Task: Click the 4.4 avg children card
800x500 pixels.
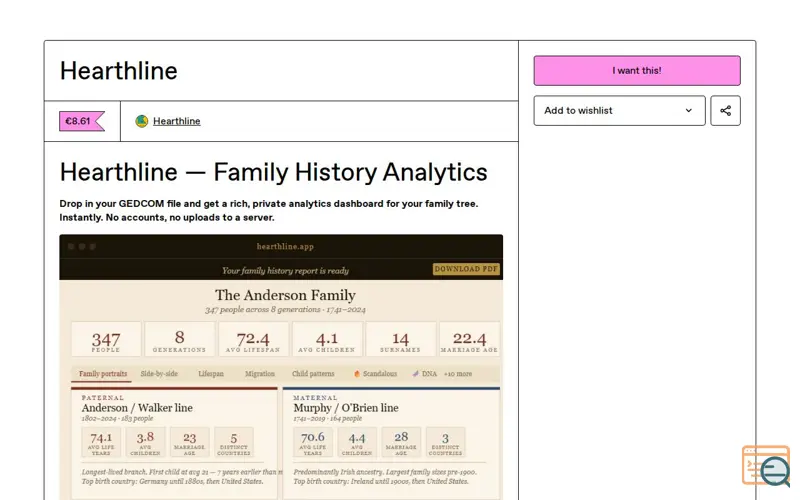Action: tap(357, 442)
